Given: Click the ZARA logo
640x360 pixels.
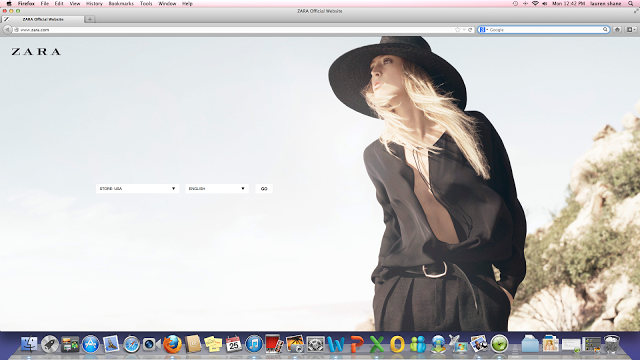Looking at the screenshot, I should point(36,52).
